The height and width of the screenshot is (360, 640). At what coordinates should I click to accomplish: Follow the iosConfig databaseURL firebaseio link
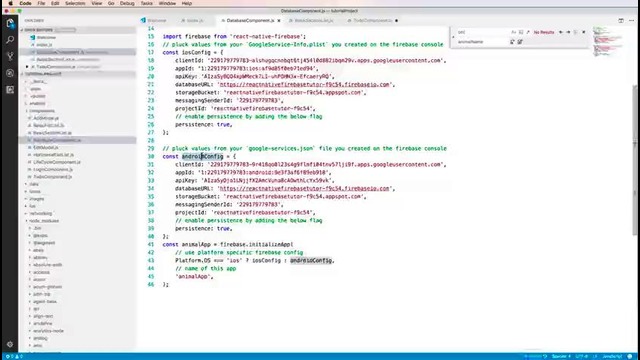pyautogui.click(x=304, y=84)
